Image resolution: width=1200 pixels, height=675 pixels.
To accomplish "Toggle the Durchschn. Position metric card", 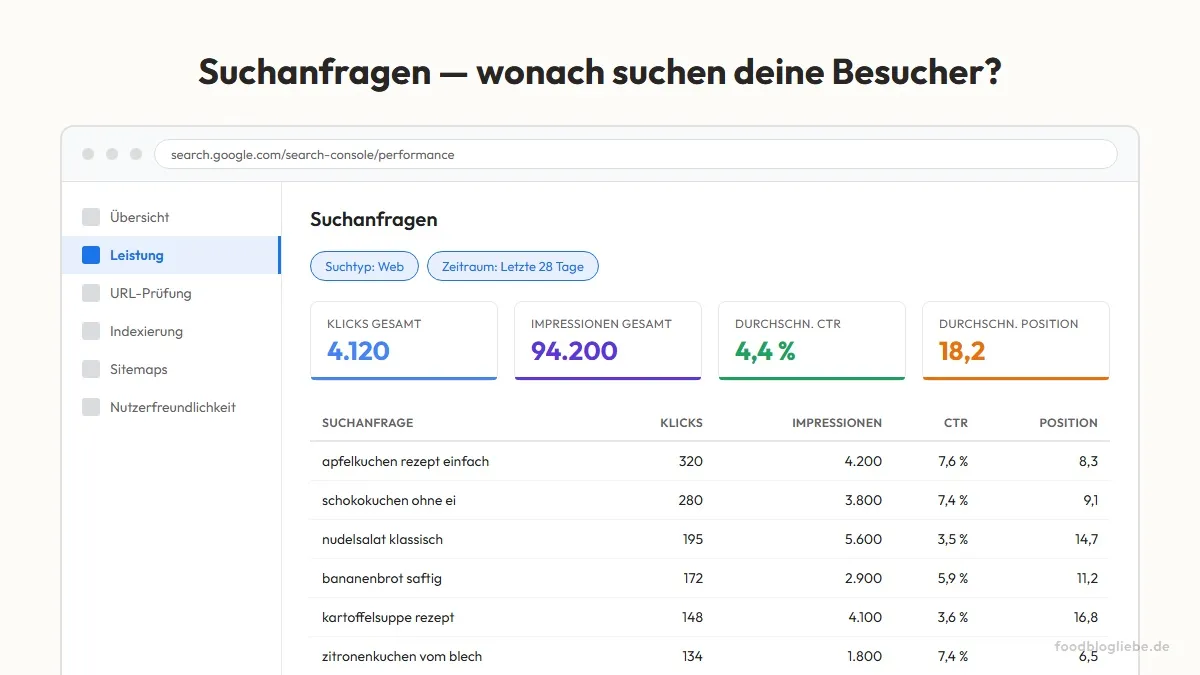I will click(x=1015, y=340).
